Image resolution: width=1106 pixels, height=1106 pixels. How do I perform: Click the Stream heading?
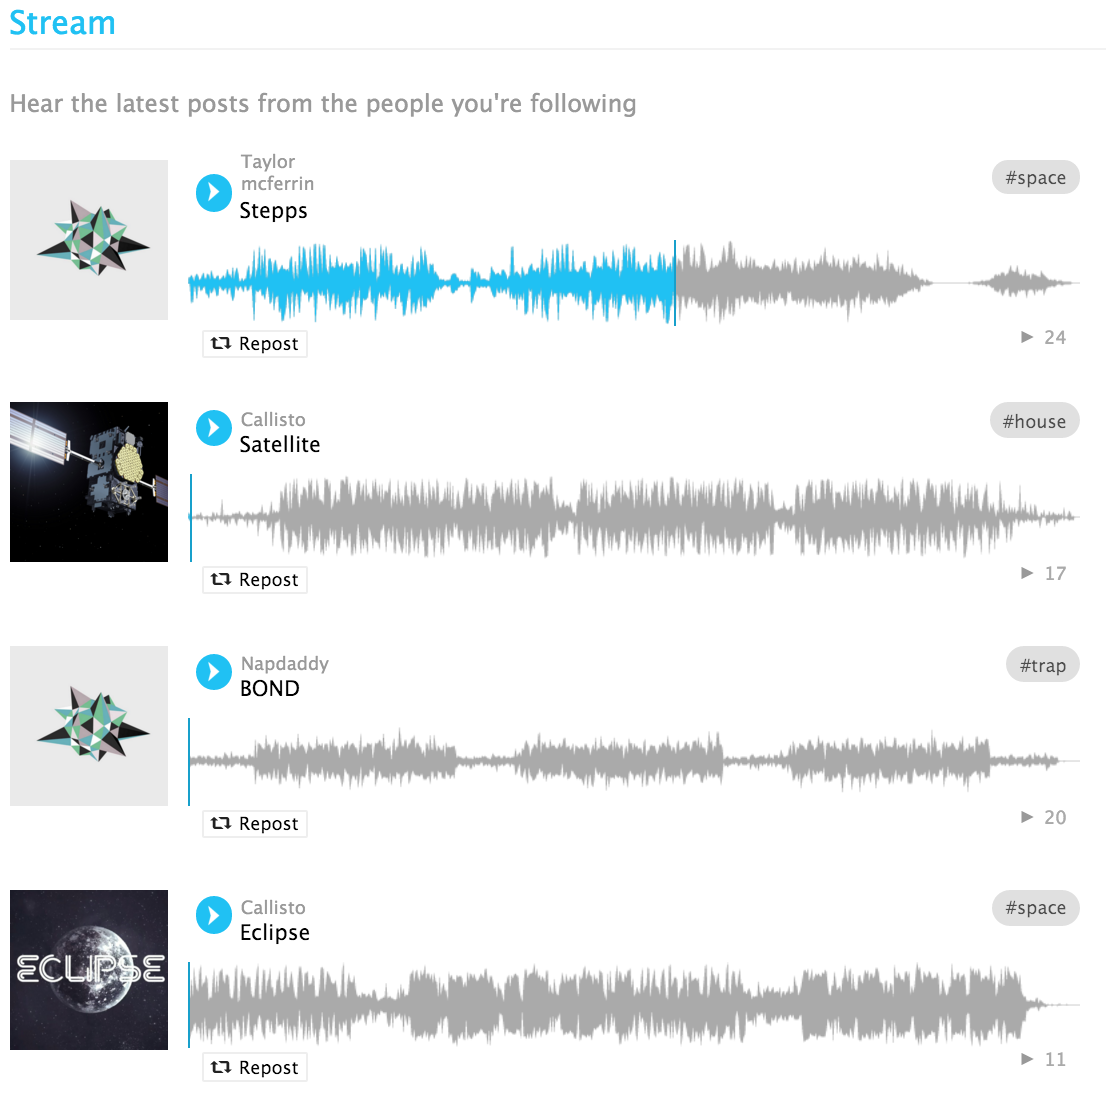coord(62,23)
